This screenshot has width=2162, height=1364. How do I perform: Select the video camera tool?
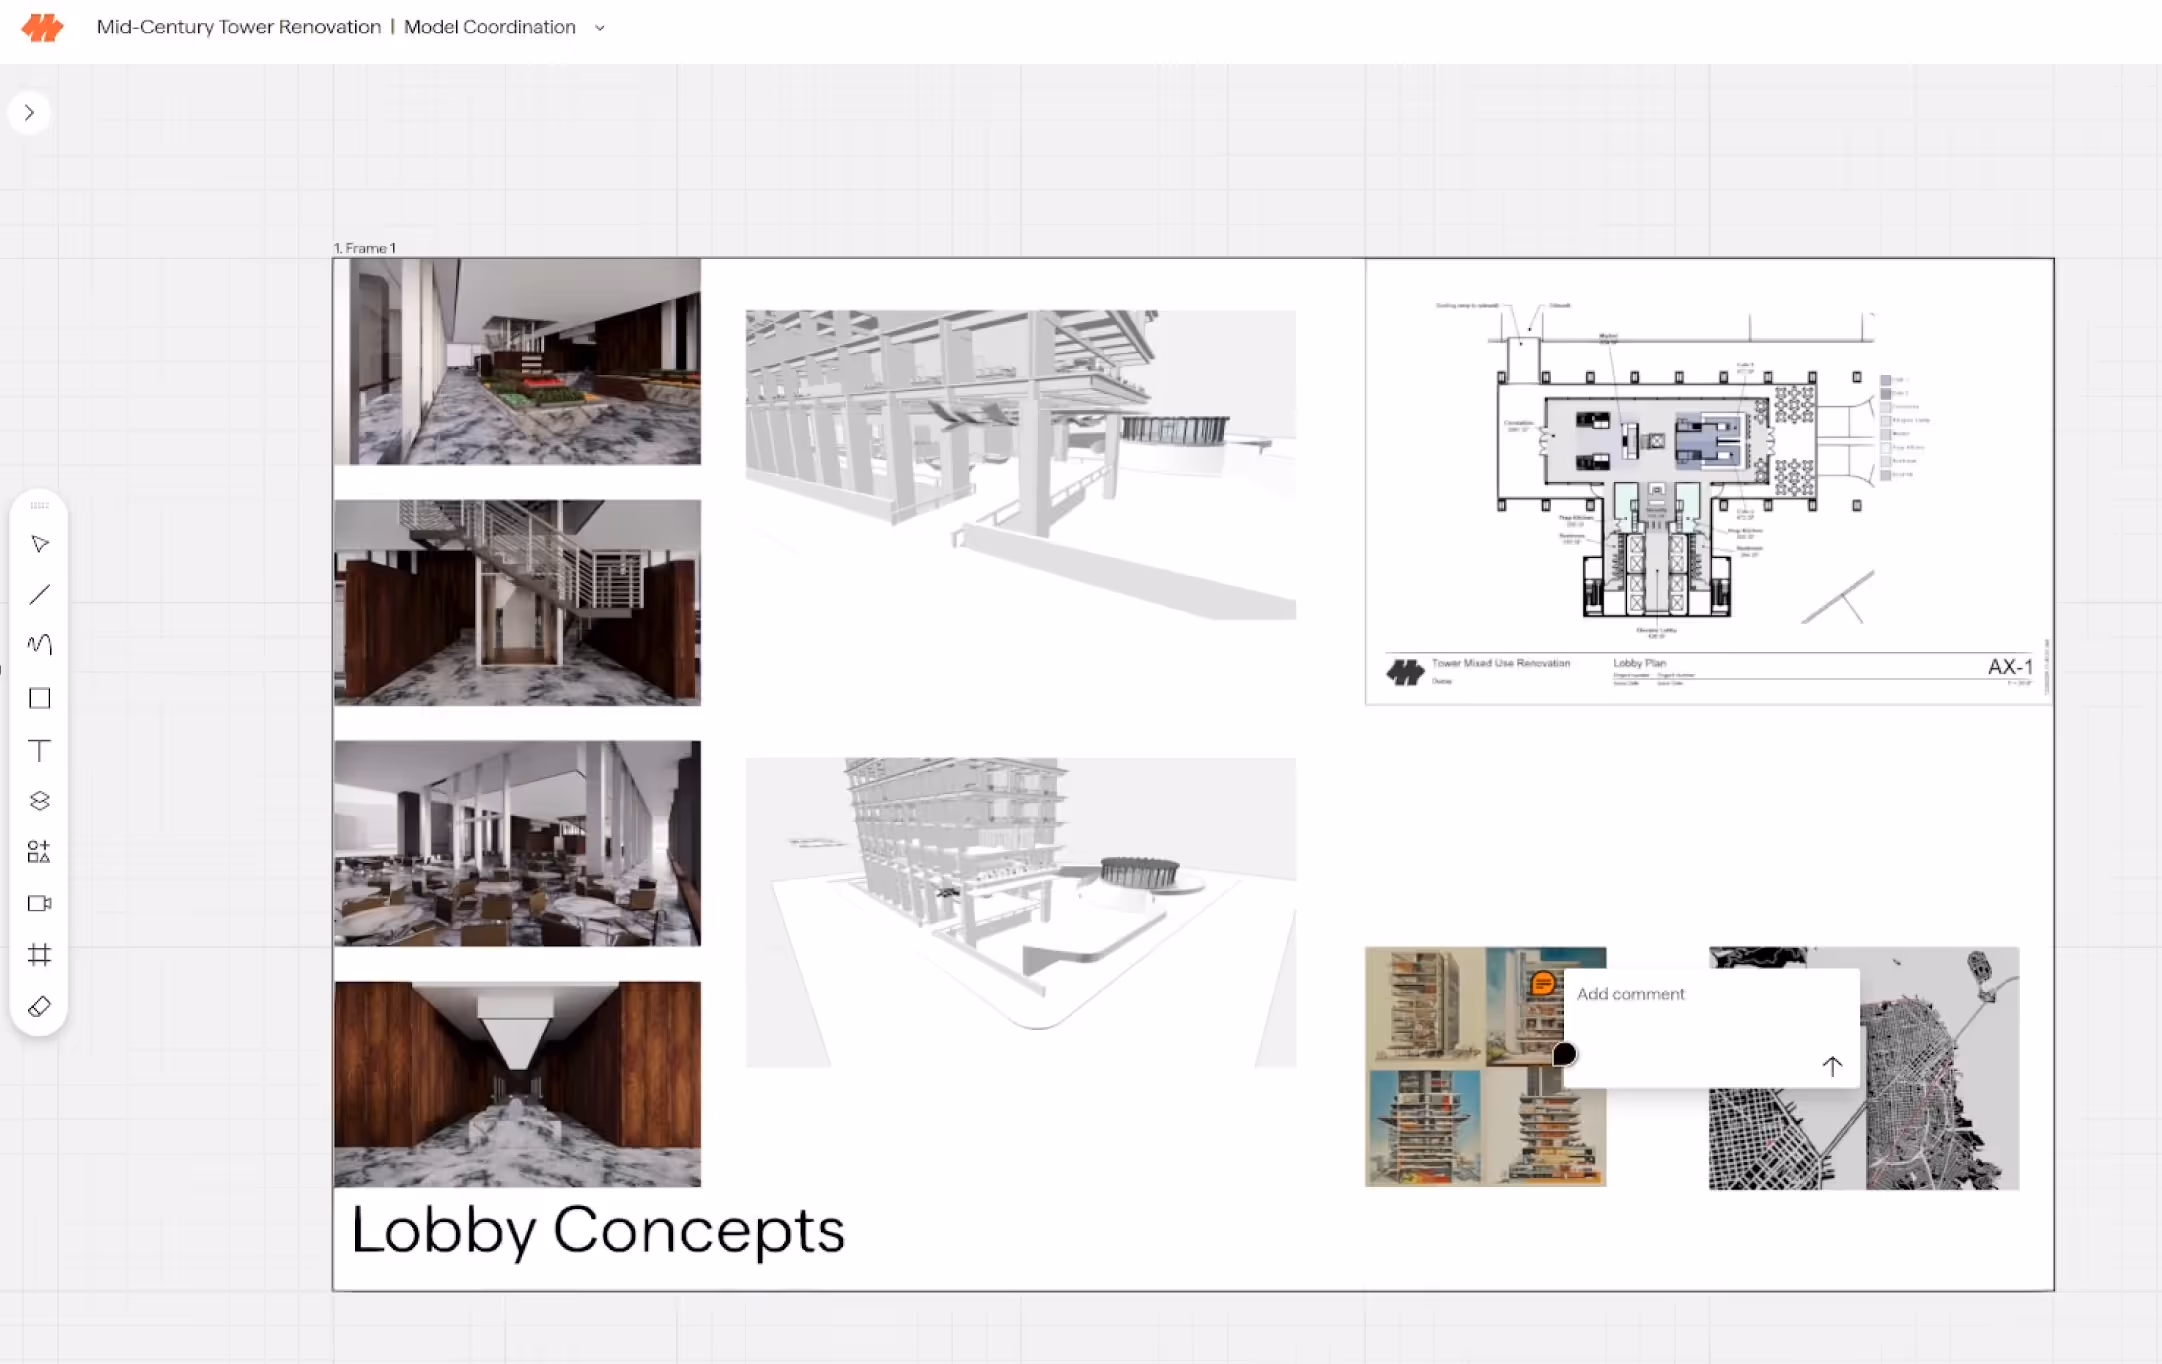(40, 903)
